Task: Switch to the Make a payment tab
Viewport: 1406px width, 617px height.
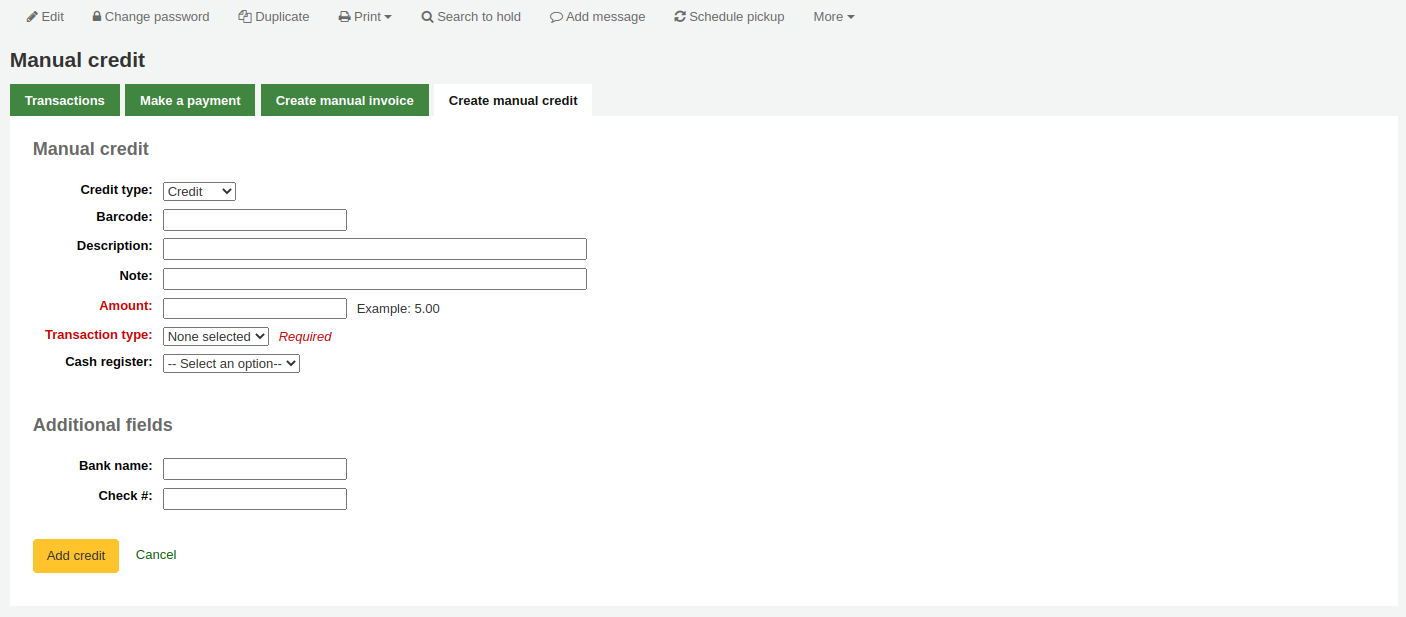Action: click(x=190, y=100)
